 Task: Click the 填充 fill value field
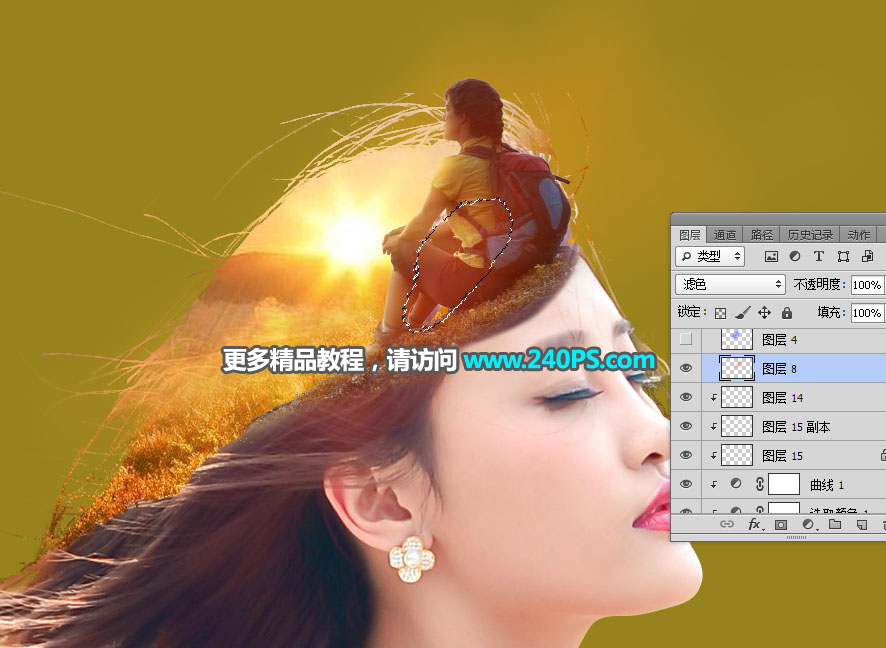coord(867,312)
